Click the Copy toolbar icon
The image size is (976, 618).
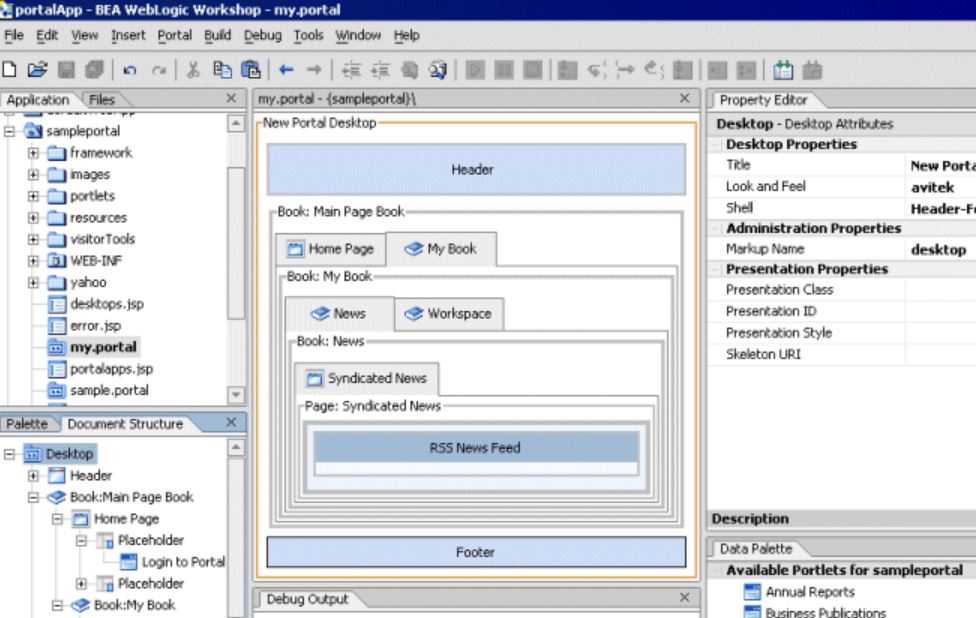pos(222,70)
